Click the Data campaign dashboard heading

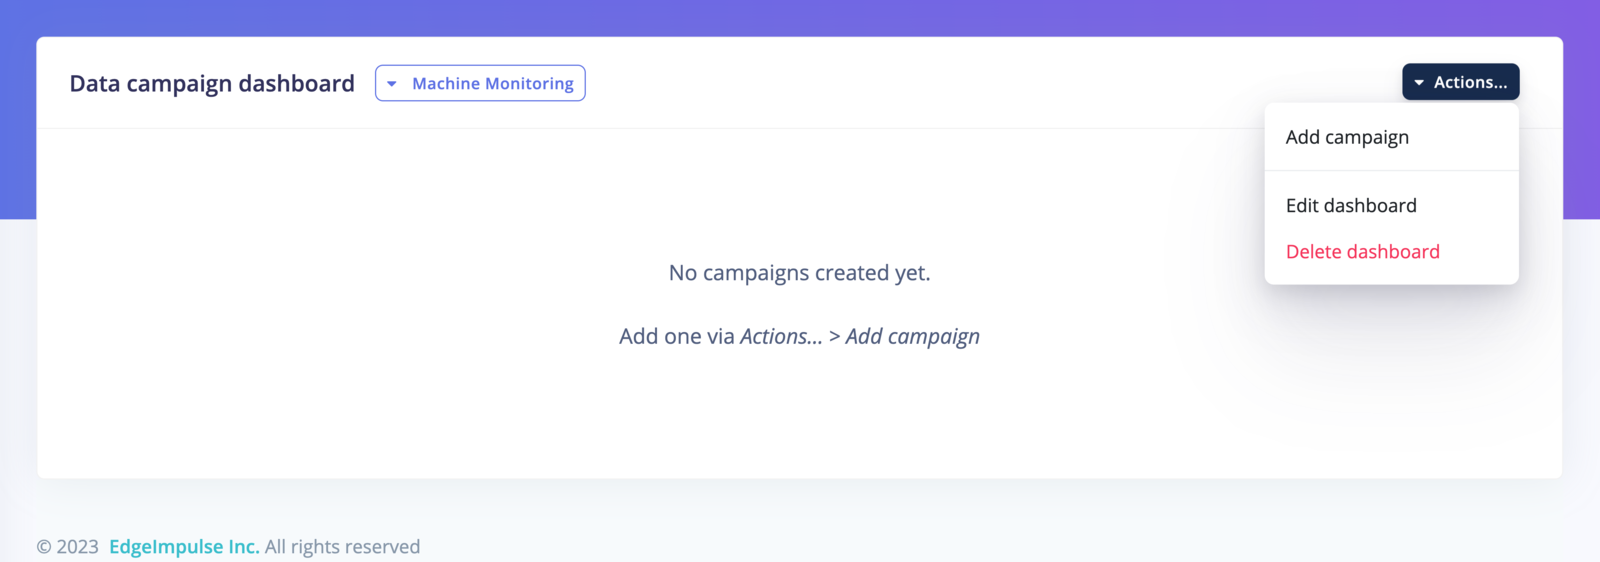212,83
